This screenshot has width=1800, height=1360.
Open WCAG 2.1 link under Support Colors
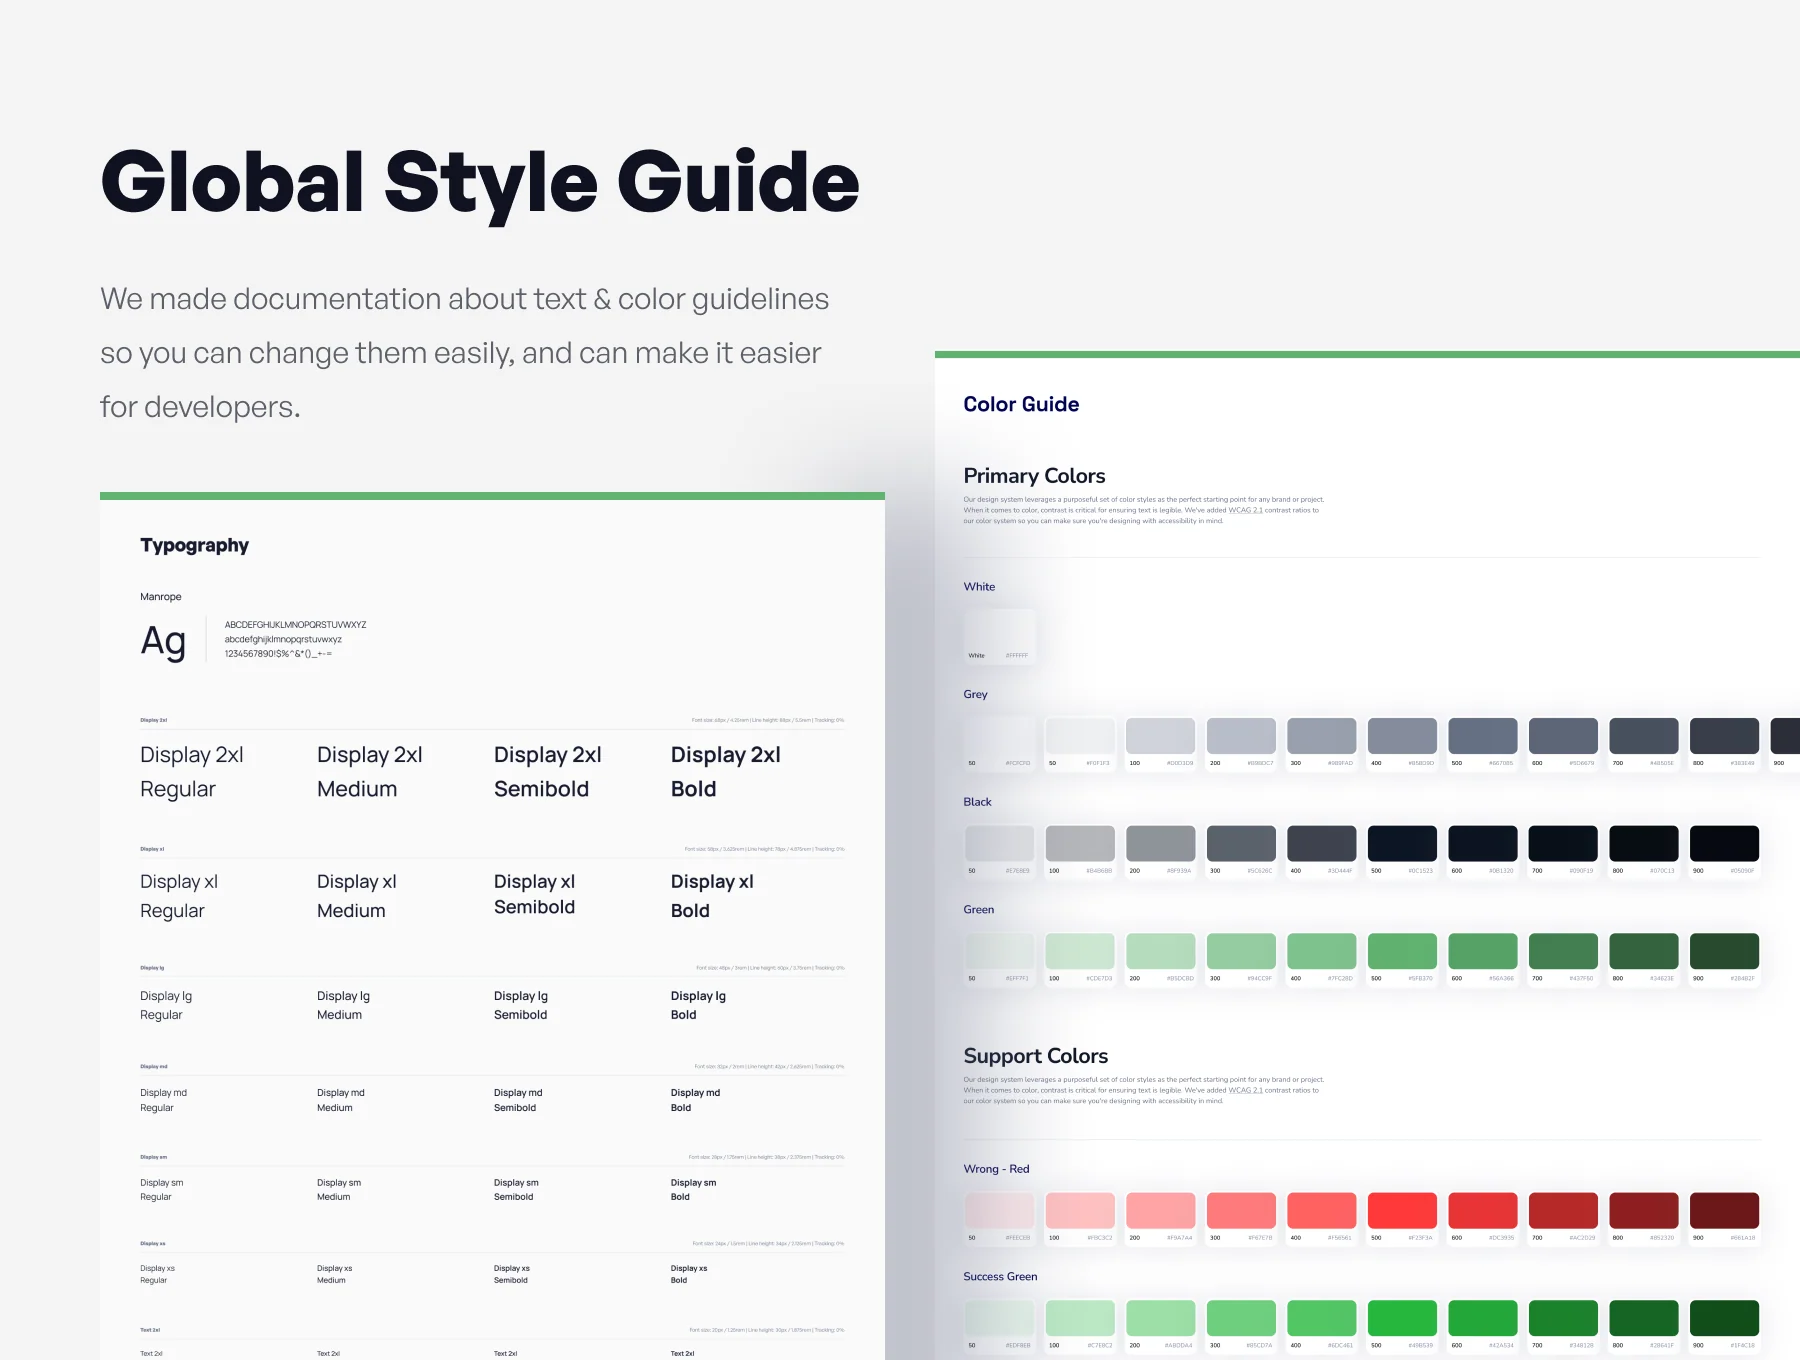pyautogui.click(x=1245, y=1090)
